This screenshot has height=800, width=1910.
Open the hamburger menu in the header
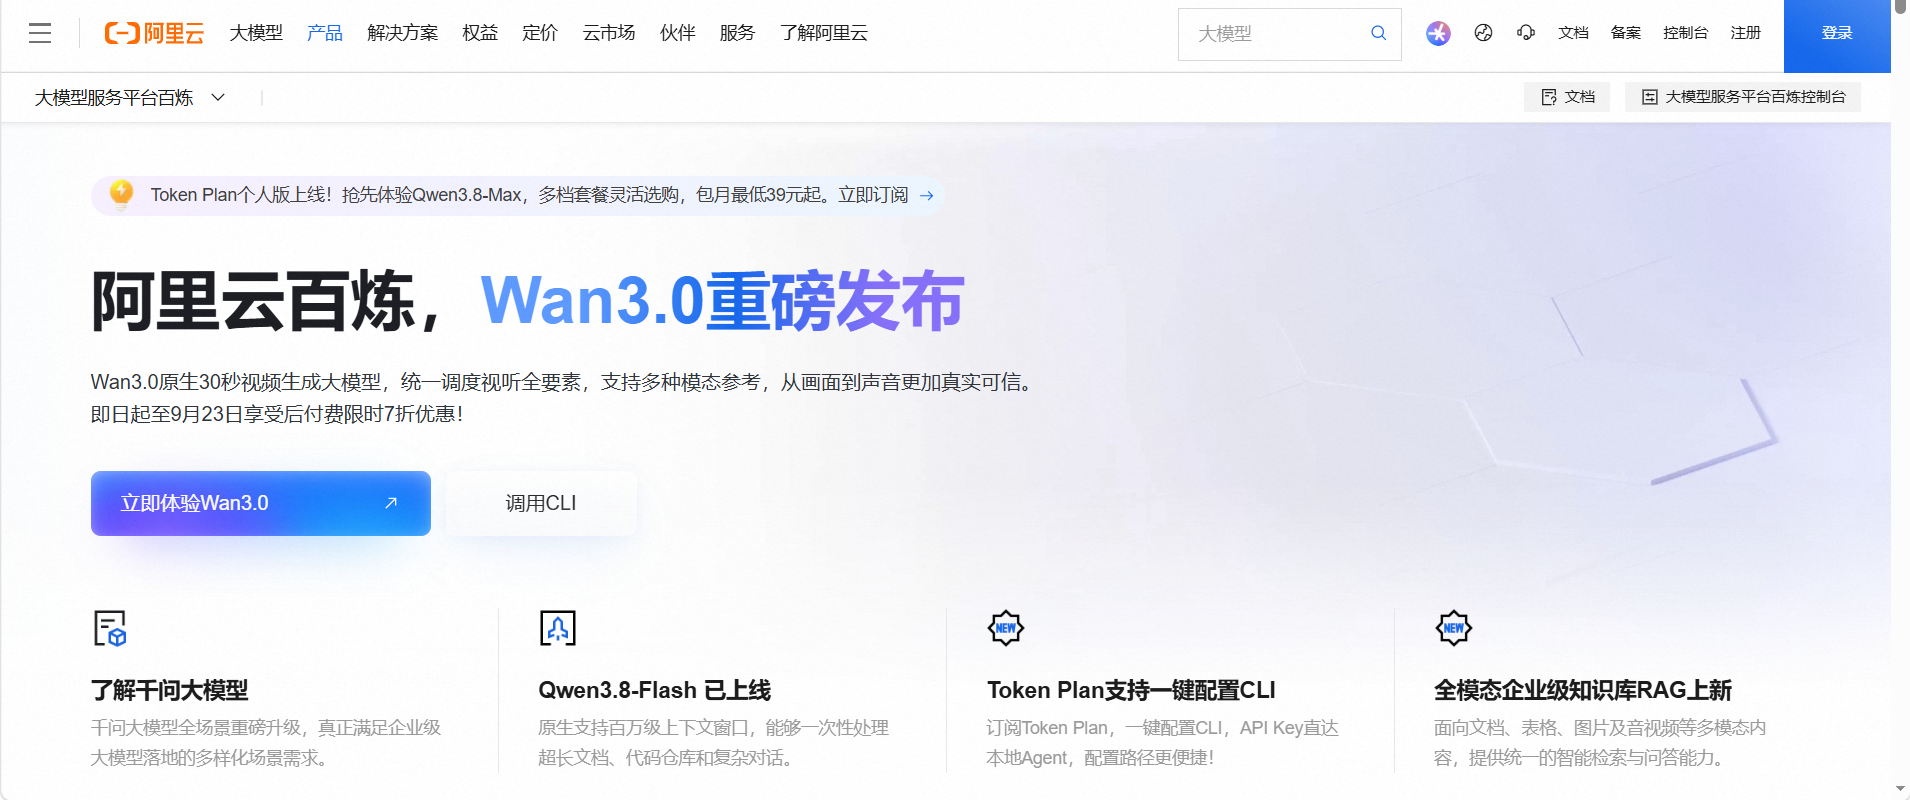pyautogui.click(x=40, y=33)
